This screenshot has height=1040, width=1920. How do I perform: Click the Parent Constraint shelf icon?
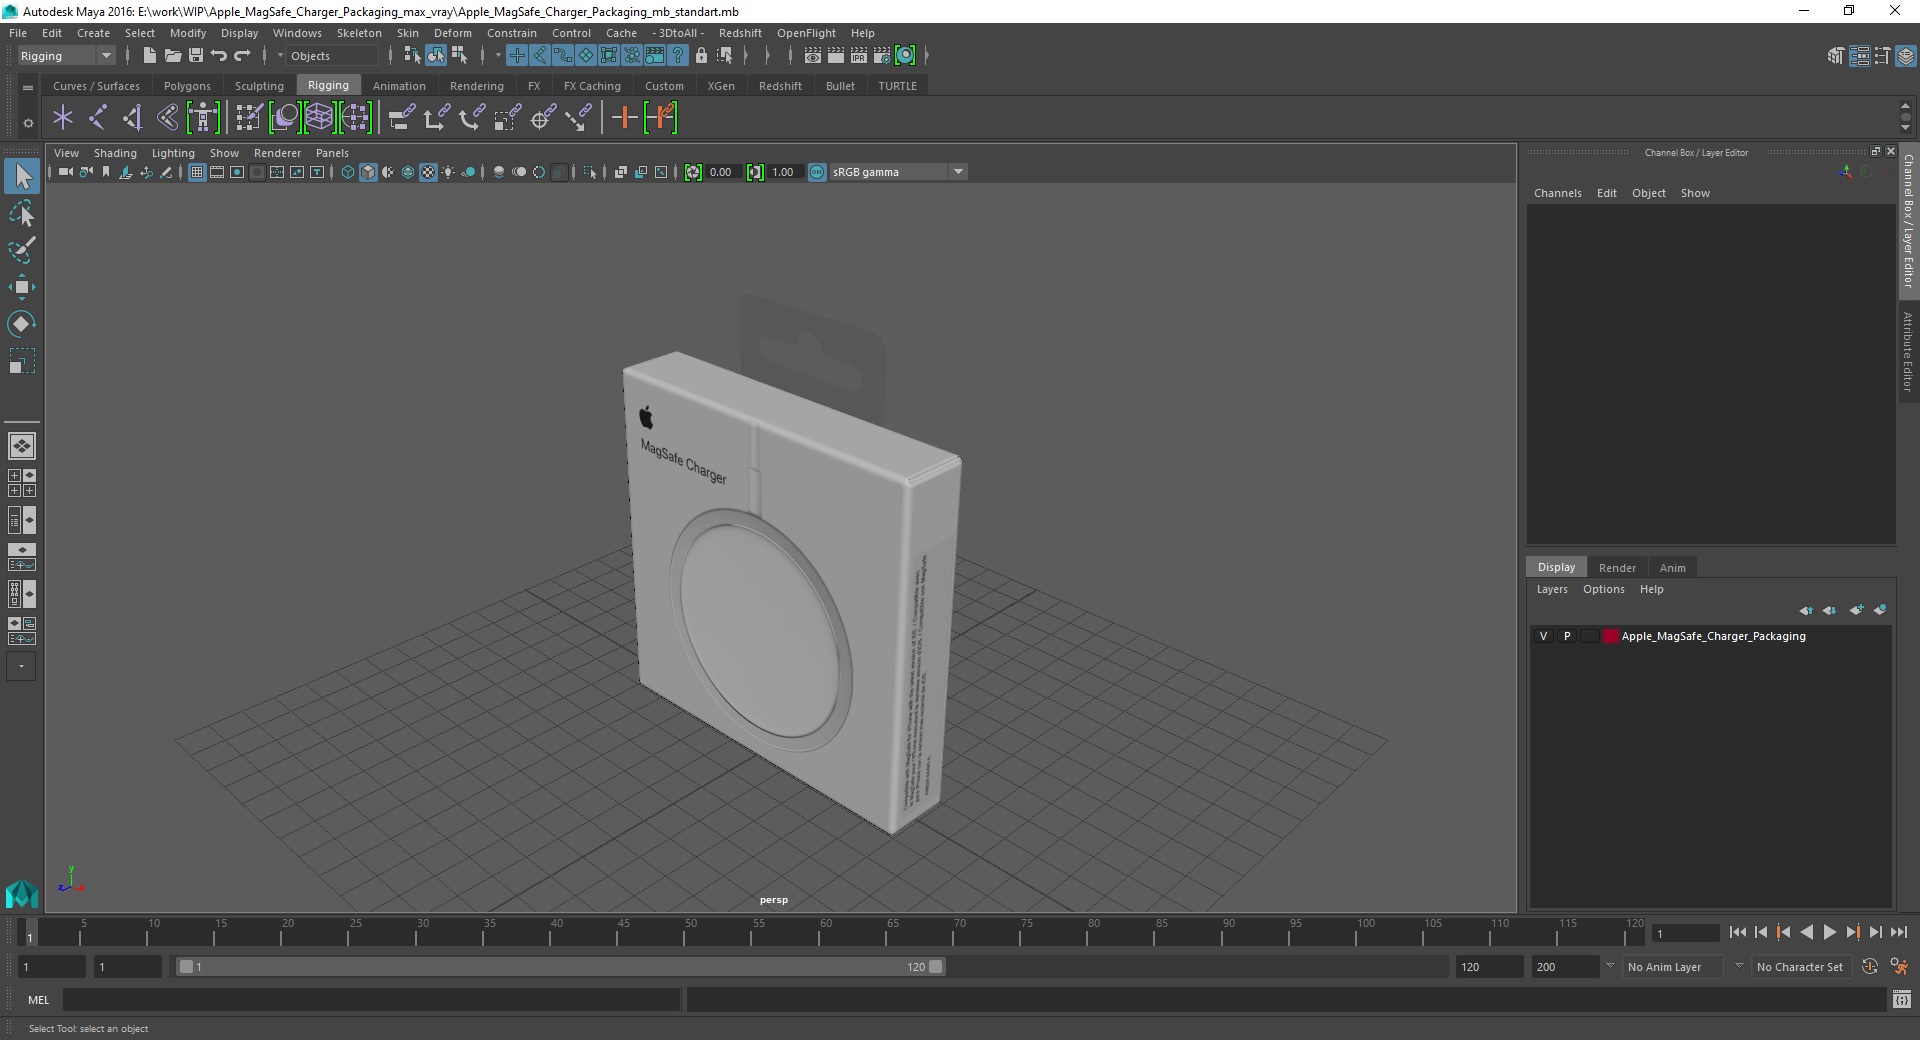pyautogui.click(x=402, y=118)
